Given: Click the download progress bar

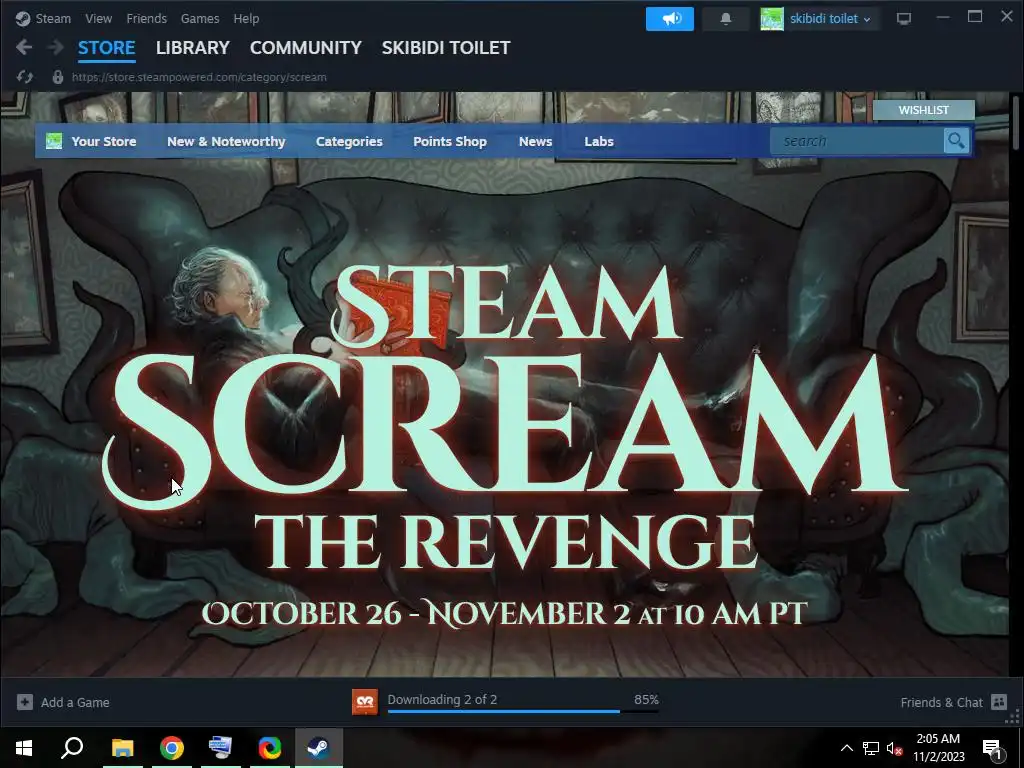Looking at the screenshot, I should point(523,711).
